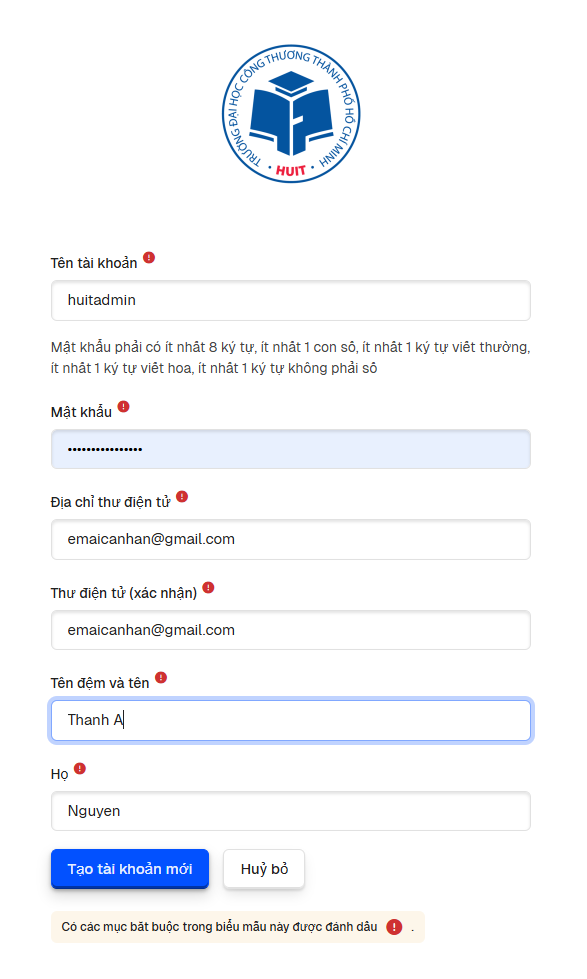Click required-field icon in bottom notice

[394, 927]
